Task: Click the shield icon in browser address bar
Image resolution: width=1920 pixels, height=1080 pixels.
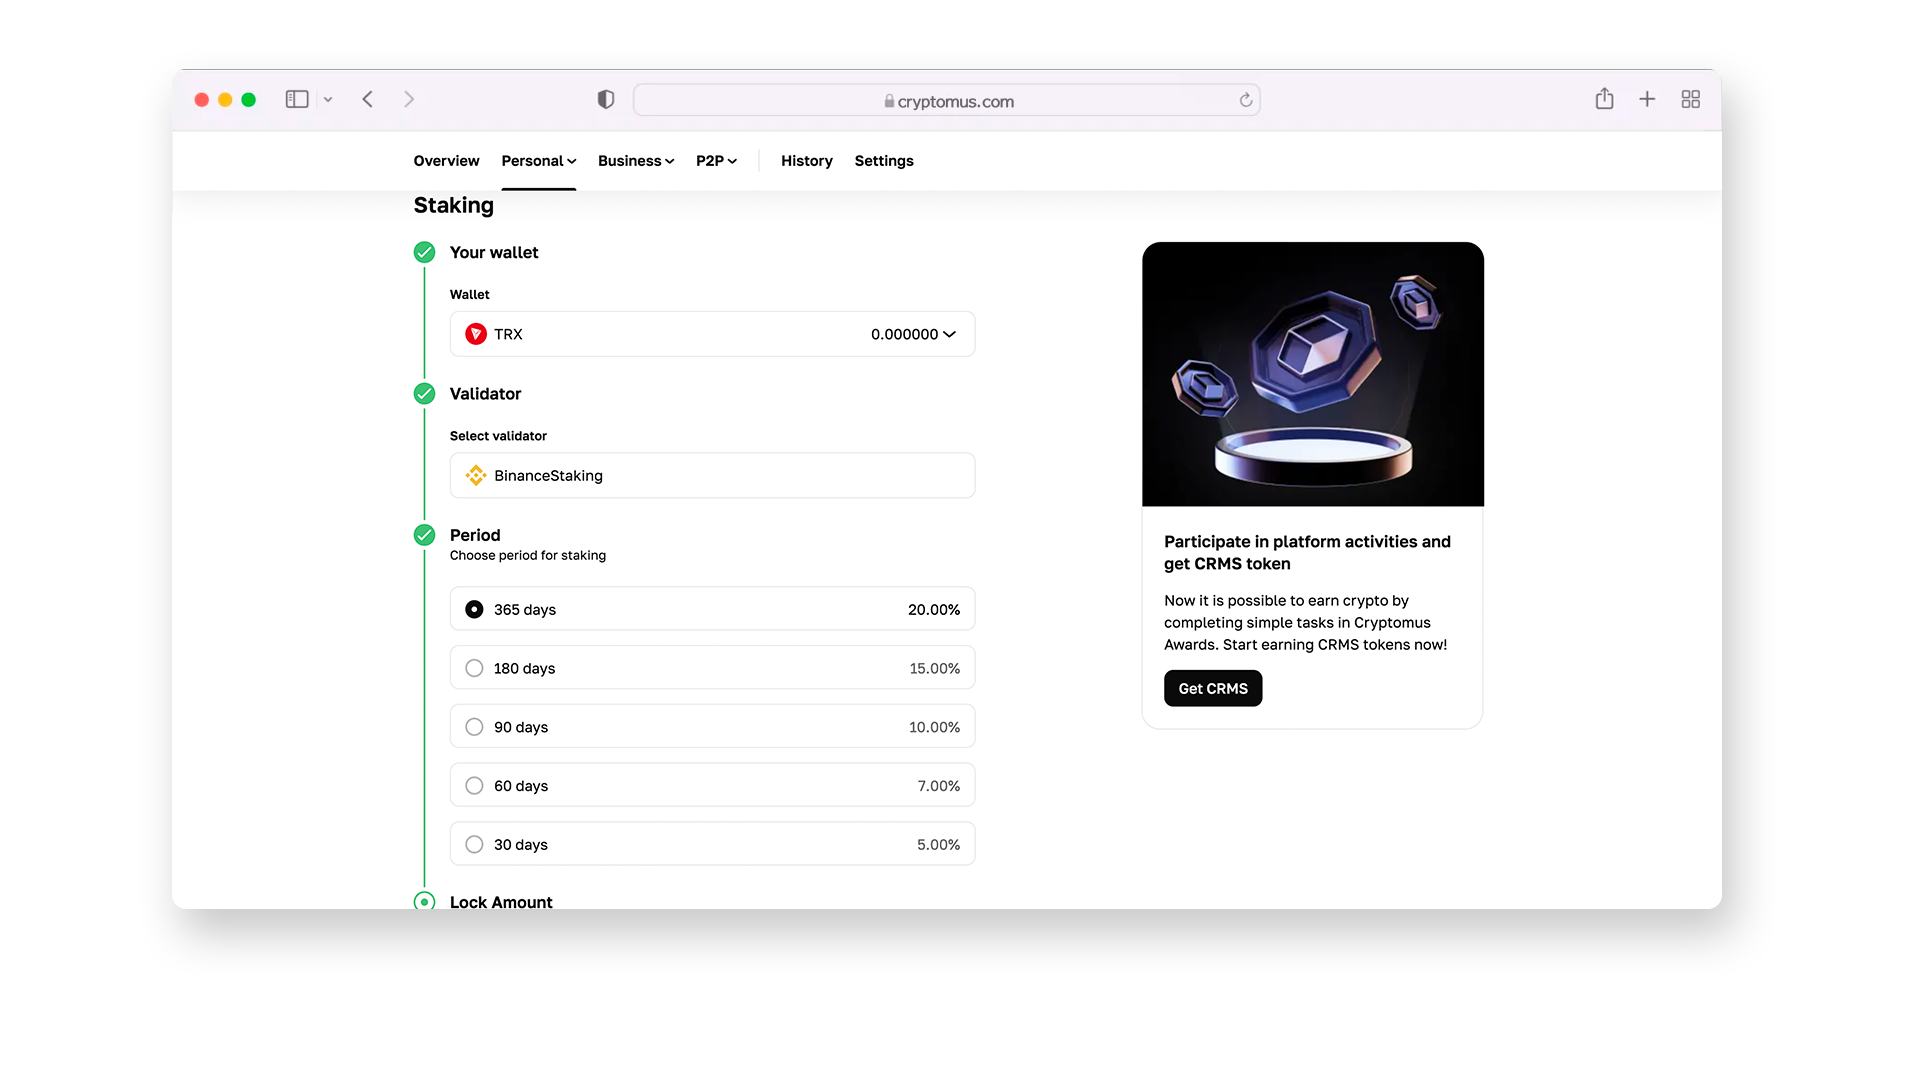Action: coord(605,100)
